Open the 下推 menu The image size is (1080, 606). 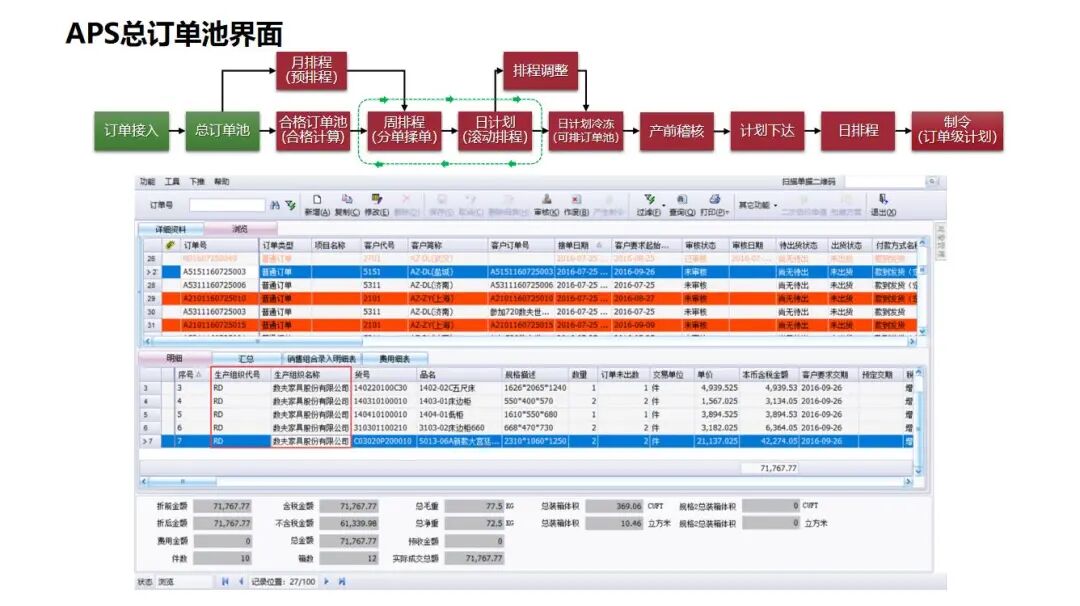point(197,182)
